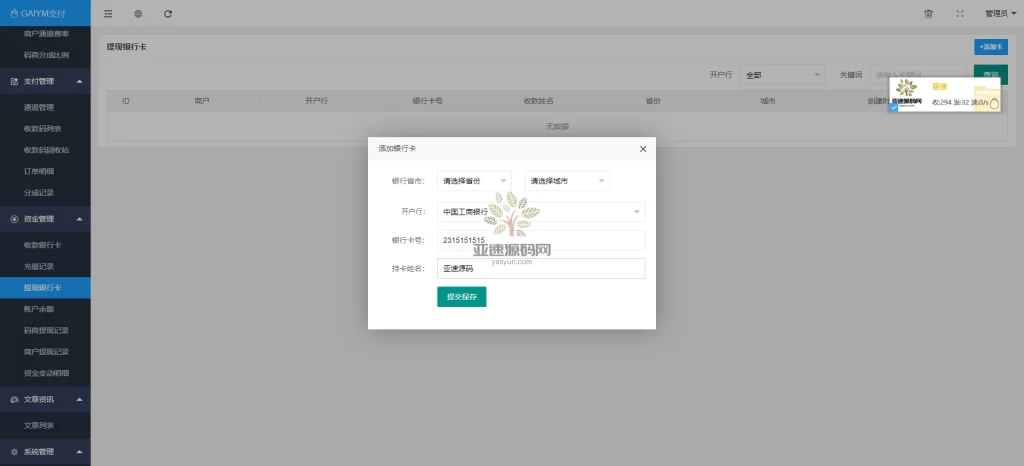The image size is (1024, 466).
Task: Open the 请选择省份 province dropdown
Action: (x=474, y=181)
